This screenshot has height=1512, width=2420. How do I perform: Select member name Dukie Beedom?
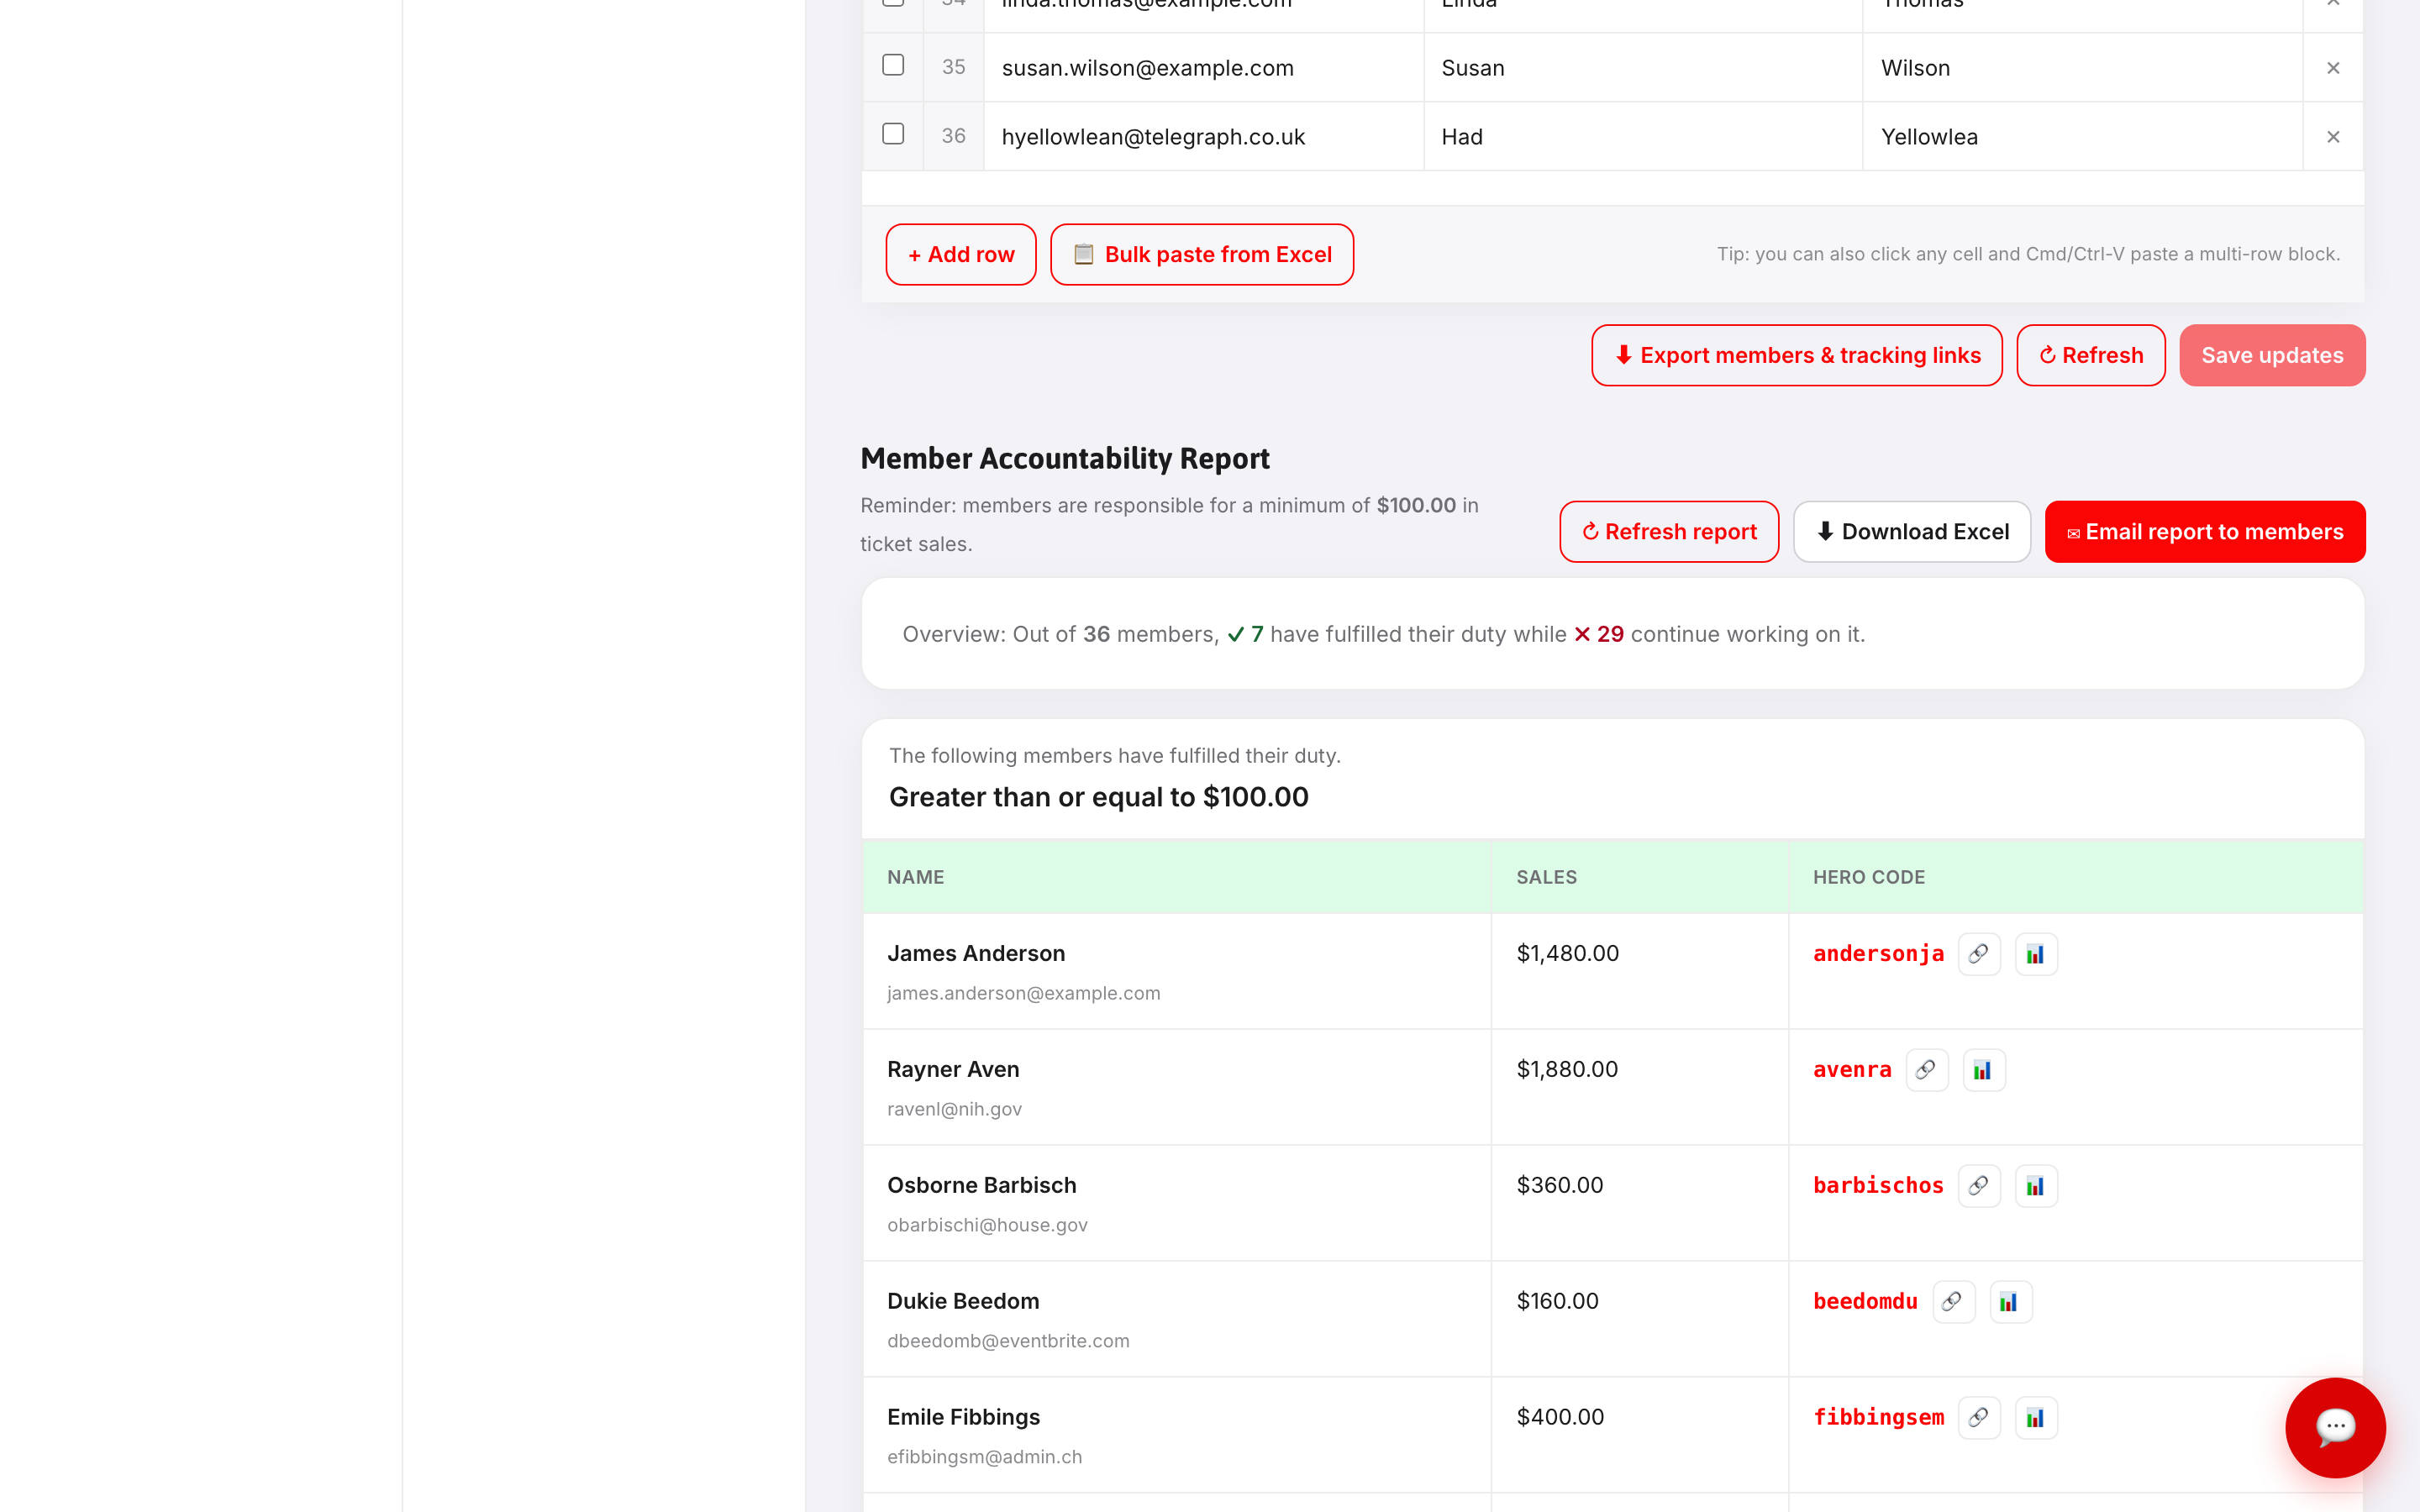coord(963,1302)
